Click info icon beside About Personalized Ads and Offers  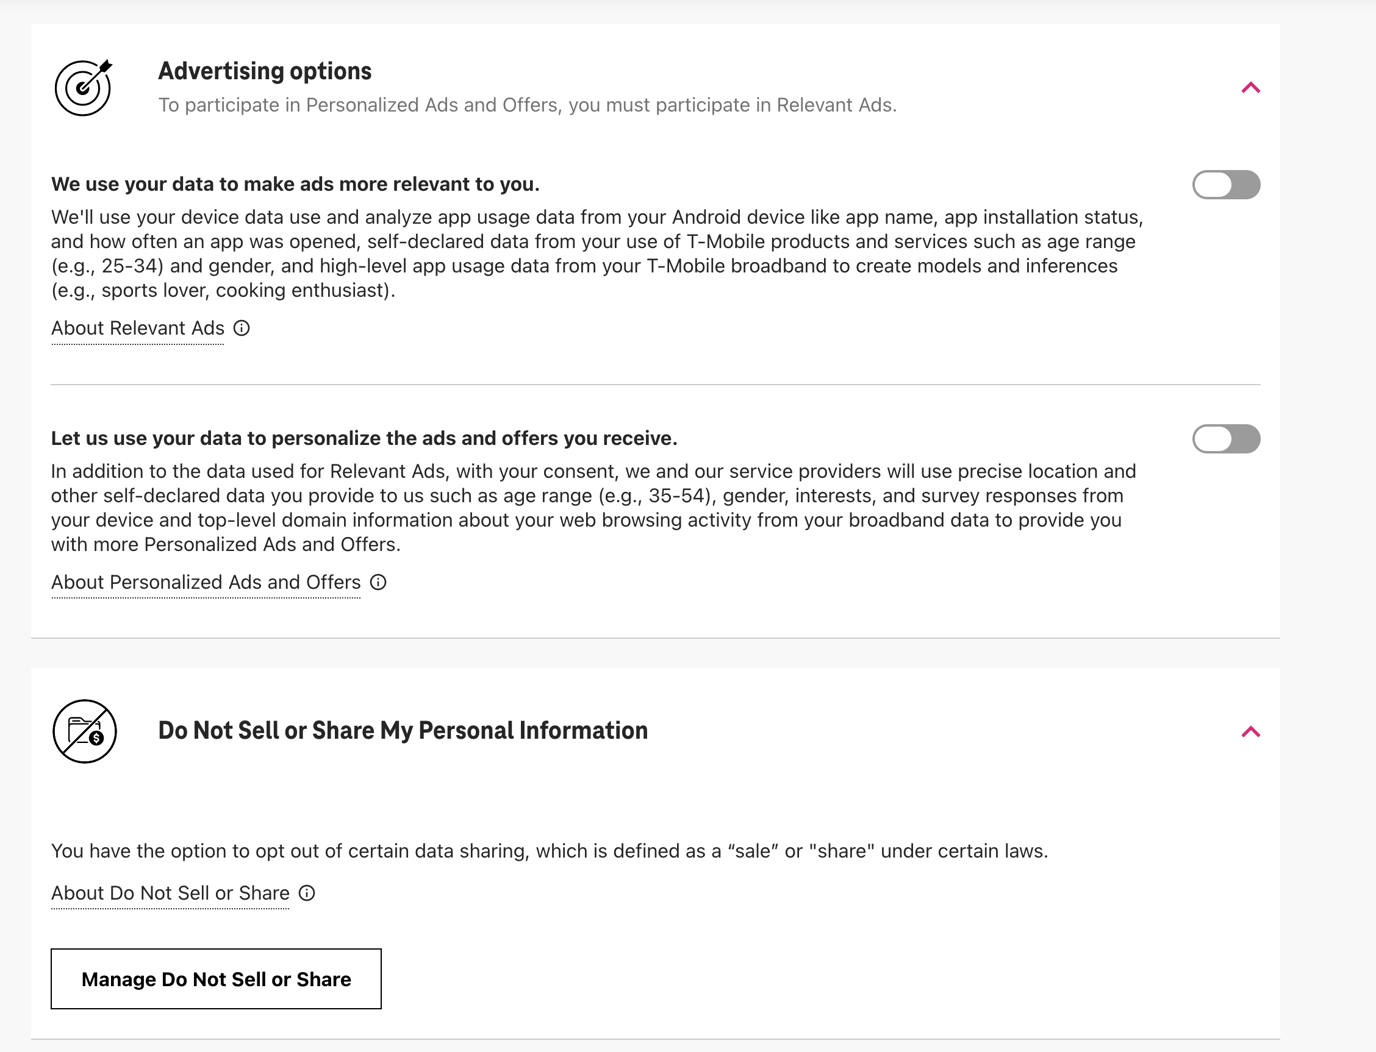[x=378, y=582]
